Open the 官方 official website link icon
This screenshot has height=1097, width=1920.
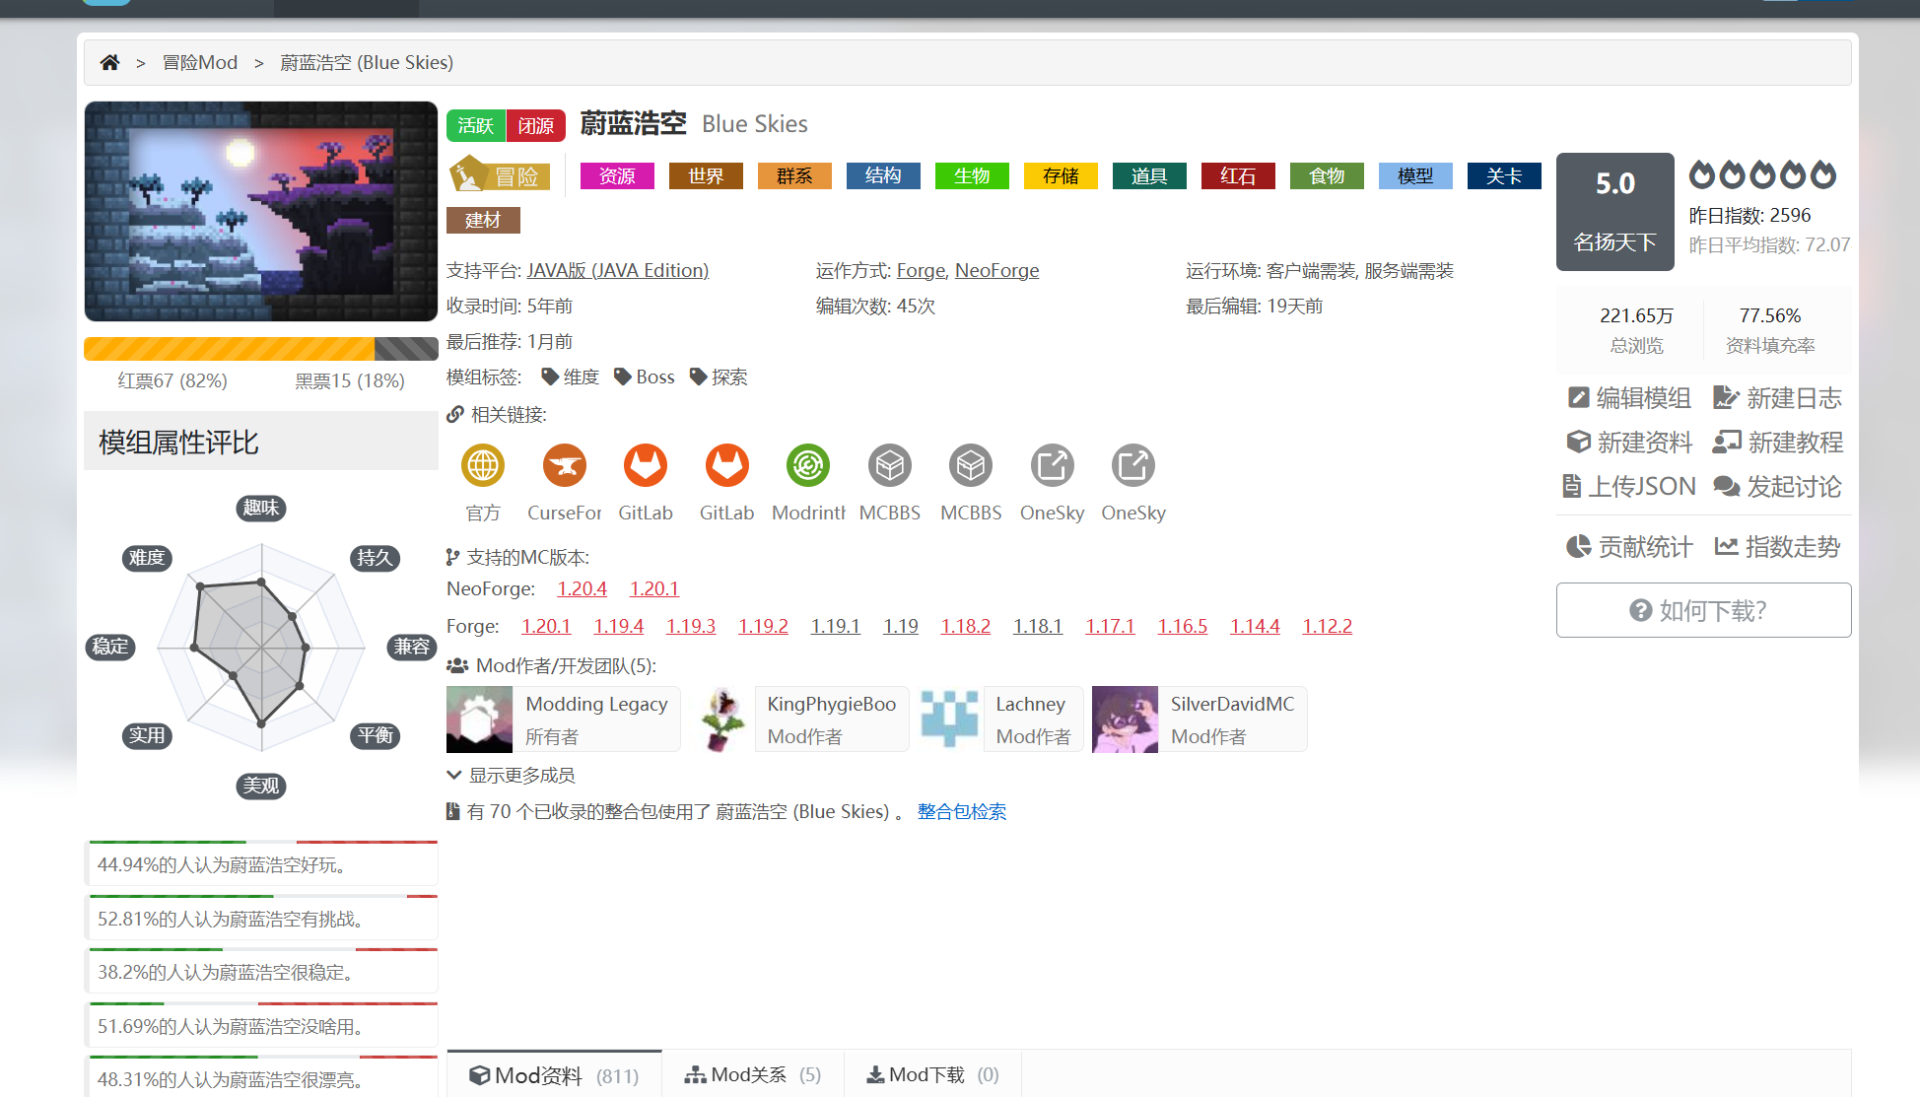[483, 465]
